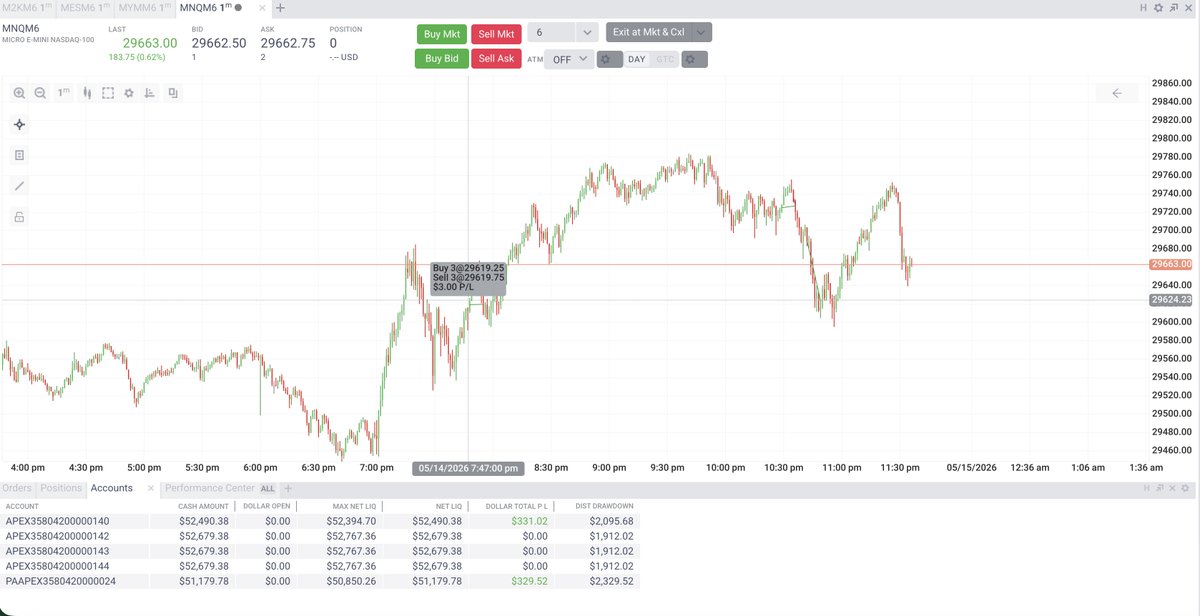Open order duration settings gear next to GTC
Image resolution: width=1200 pixels, height=616 pixels.
[x=695, y=59]
